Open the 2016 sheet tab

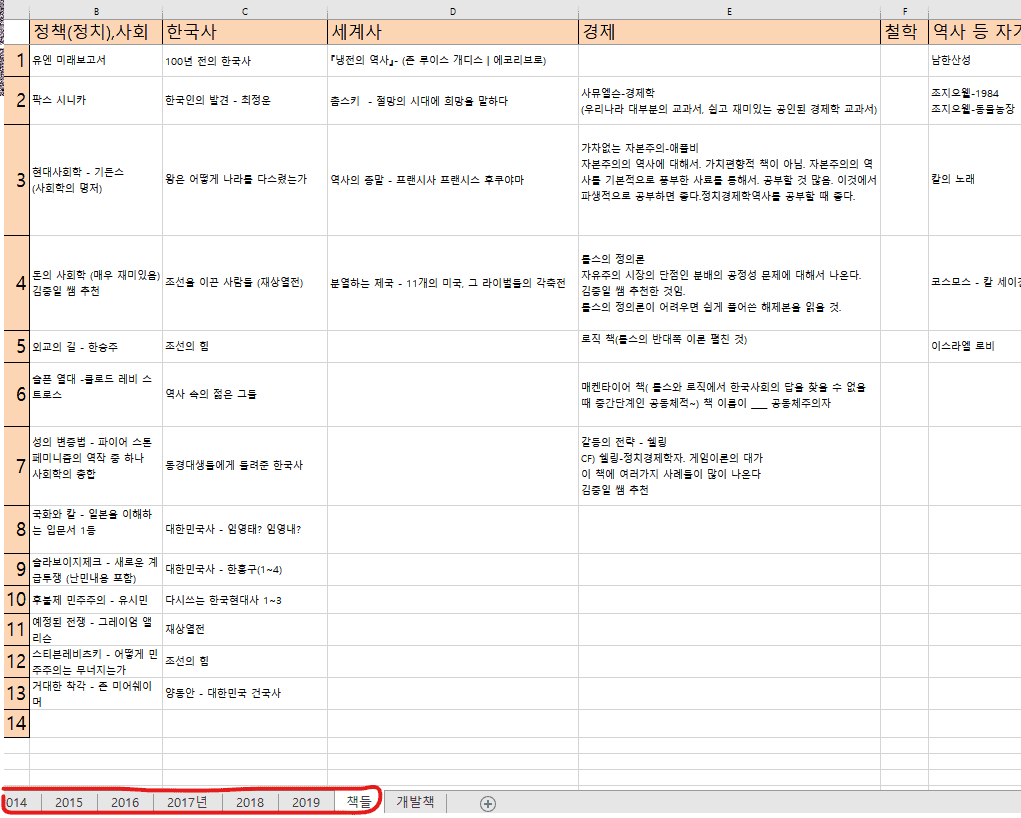(x=125, y=802)
